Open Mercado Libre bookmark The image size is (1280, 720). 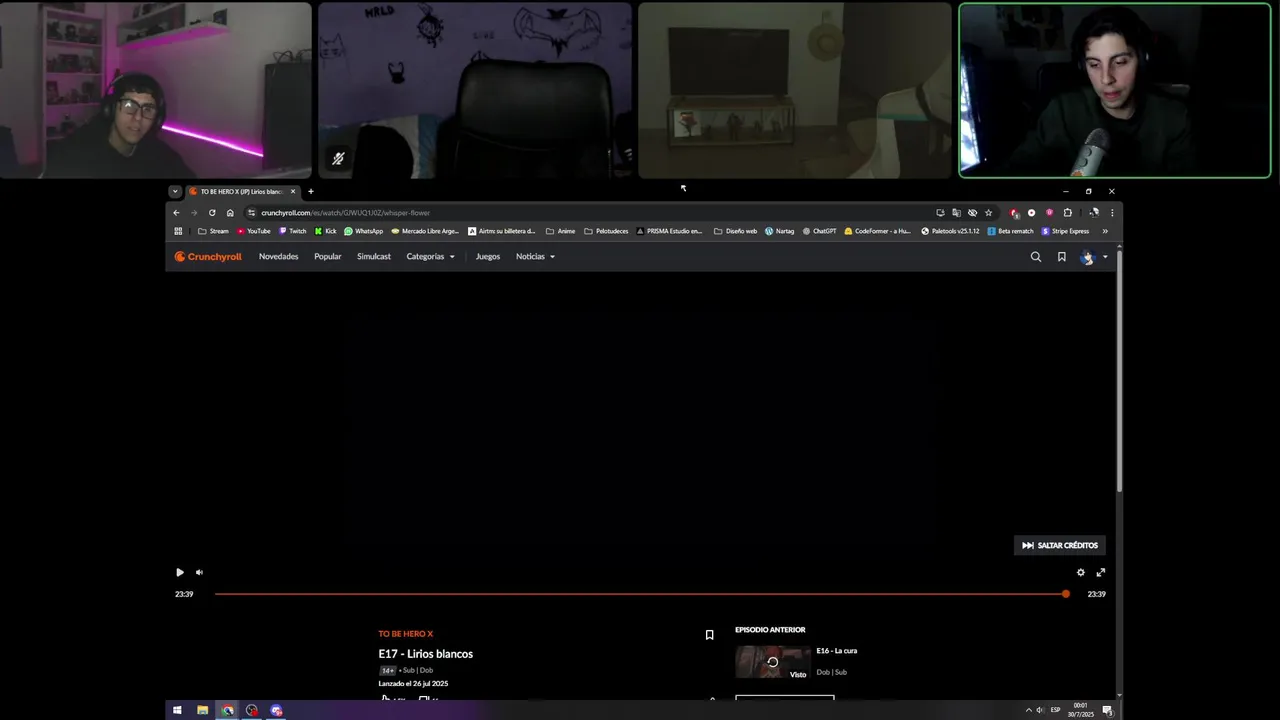425,231
